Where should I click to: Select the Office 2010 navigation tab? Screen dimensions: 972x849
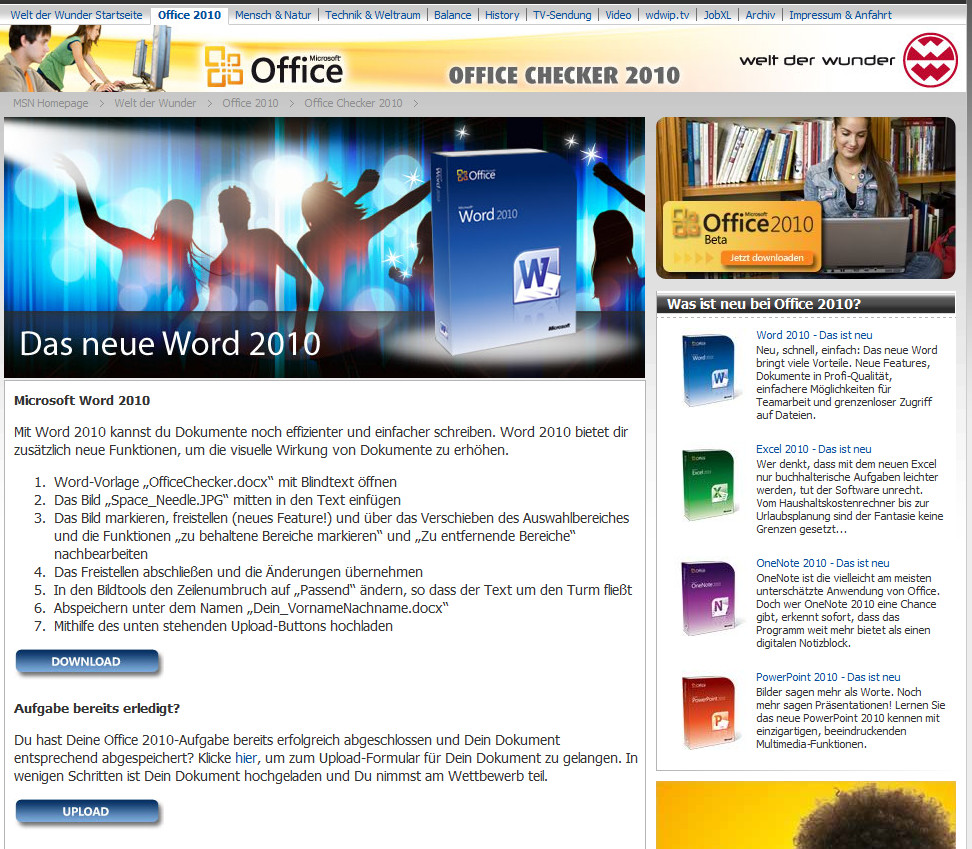click(189, 15)
